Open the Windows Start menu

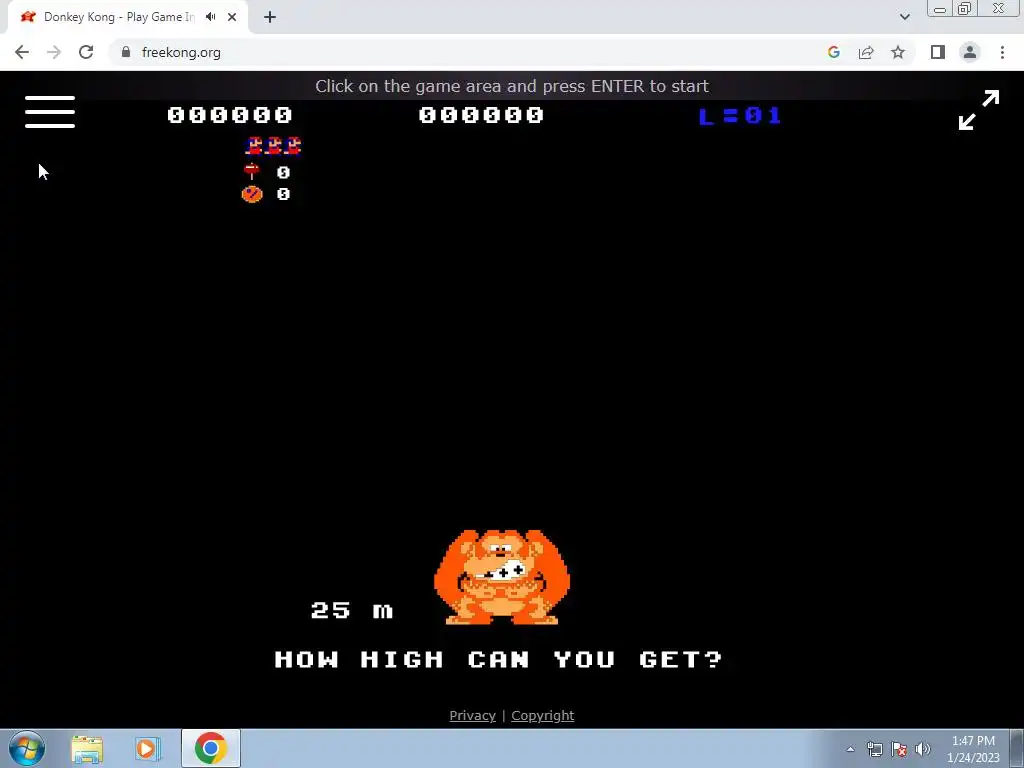tap(27, 748)
